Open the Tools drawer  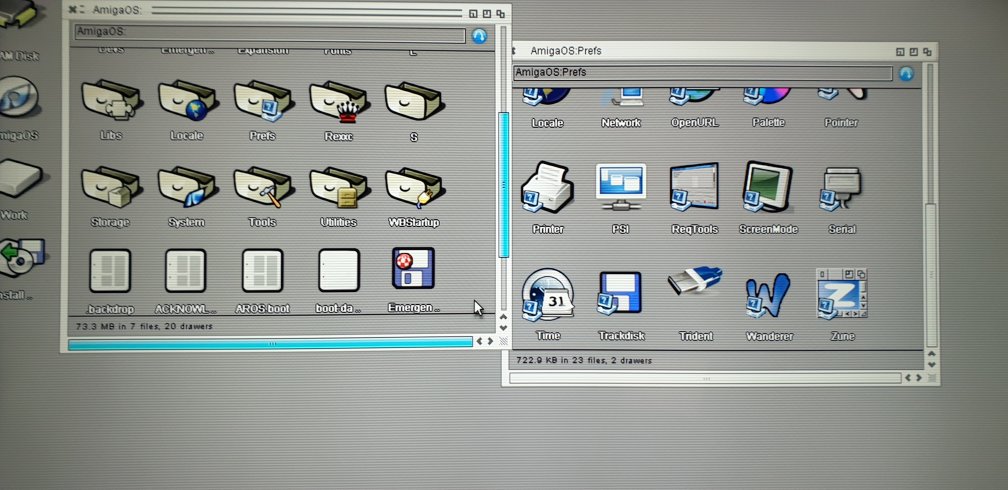(263, 188)
